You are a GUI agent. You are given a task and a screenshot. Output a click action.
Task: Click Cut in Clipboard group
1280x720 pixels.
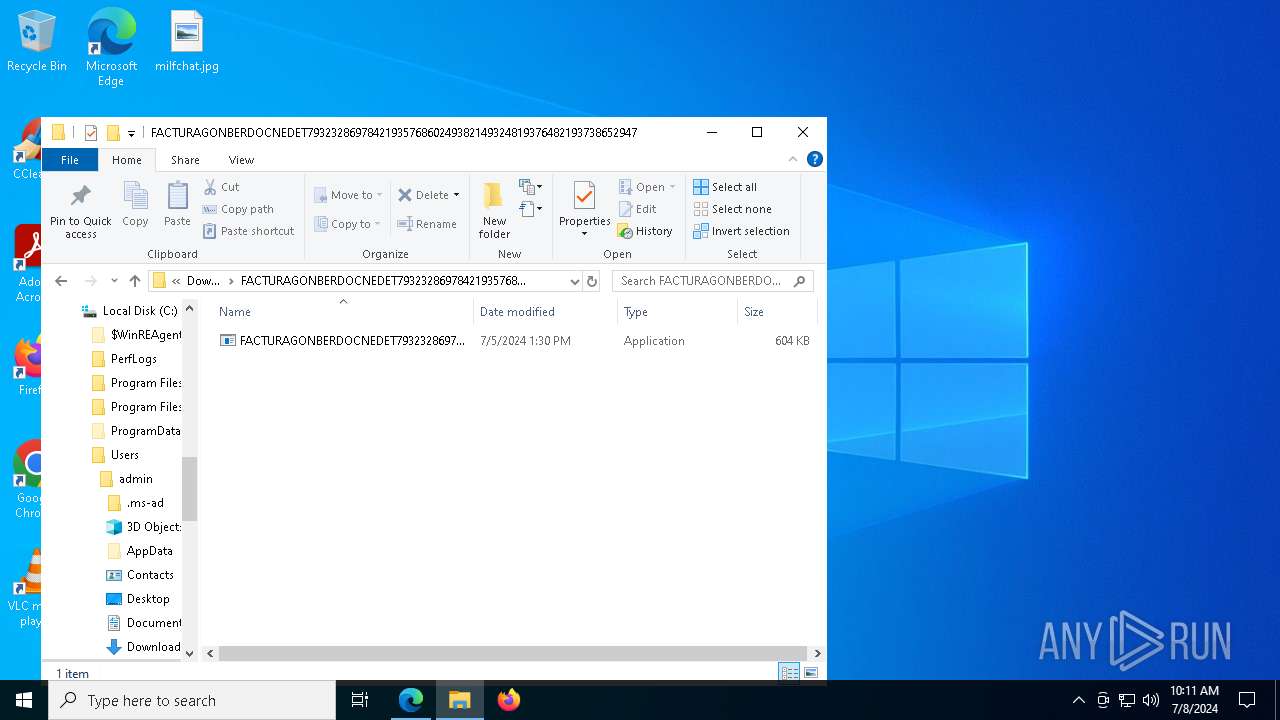pyautogui.click(x=222, y=187)
